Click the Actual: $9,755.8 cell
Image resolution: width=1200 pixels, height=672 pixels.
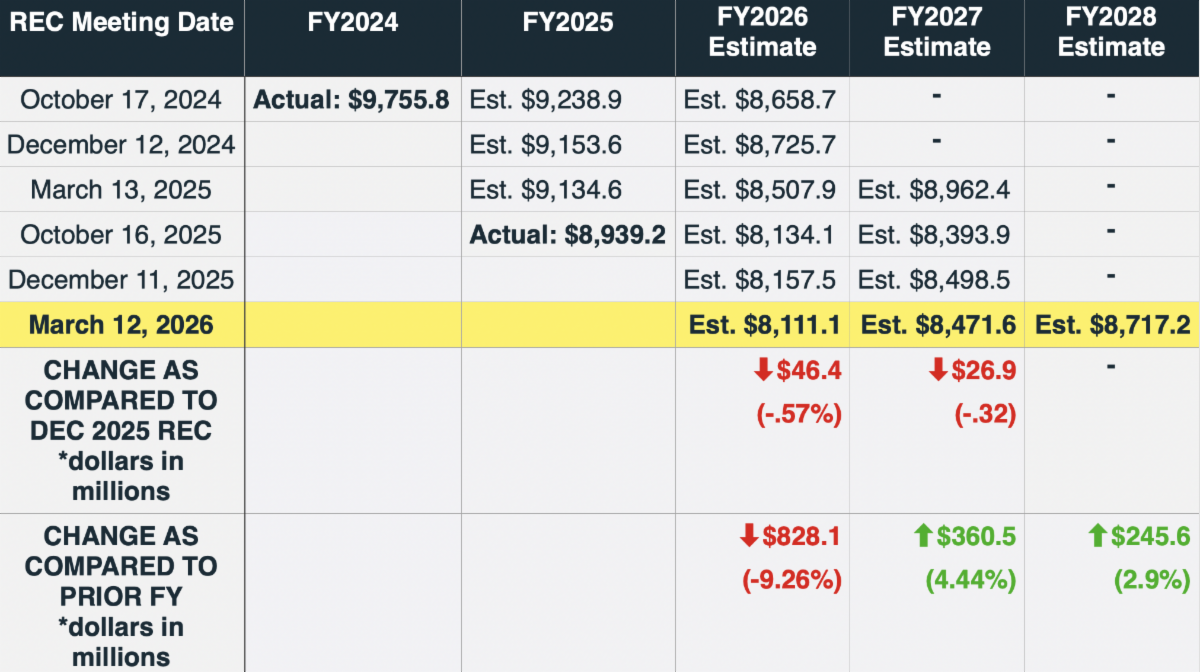351,100
